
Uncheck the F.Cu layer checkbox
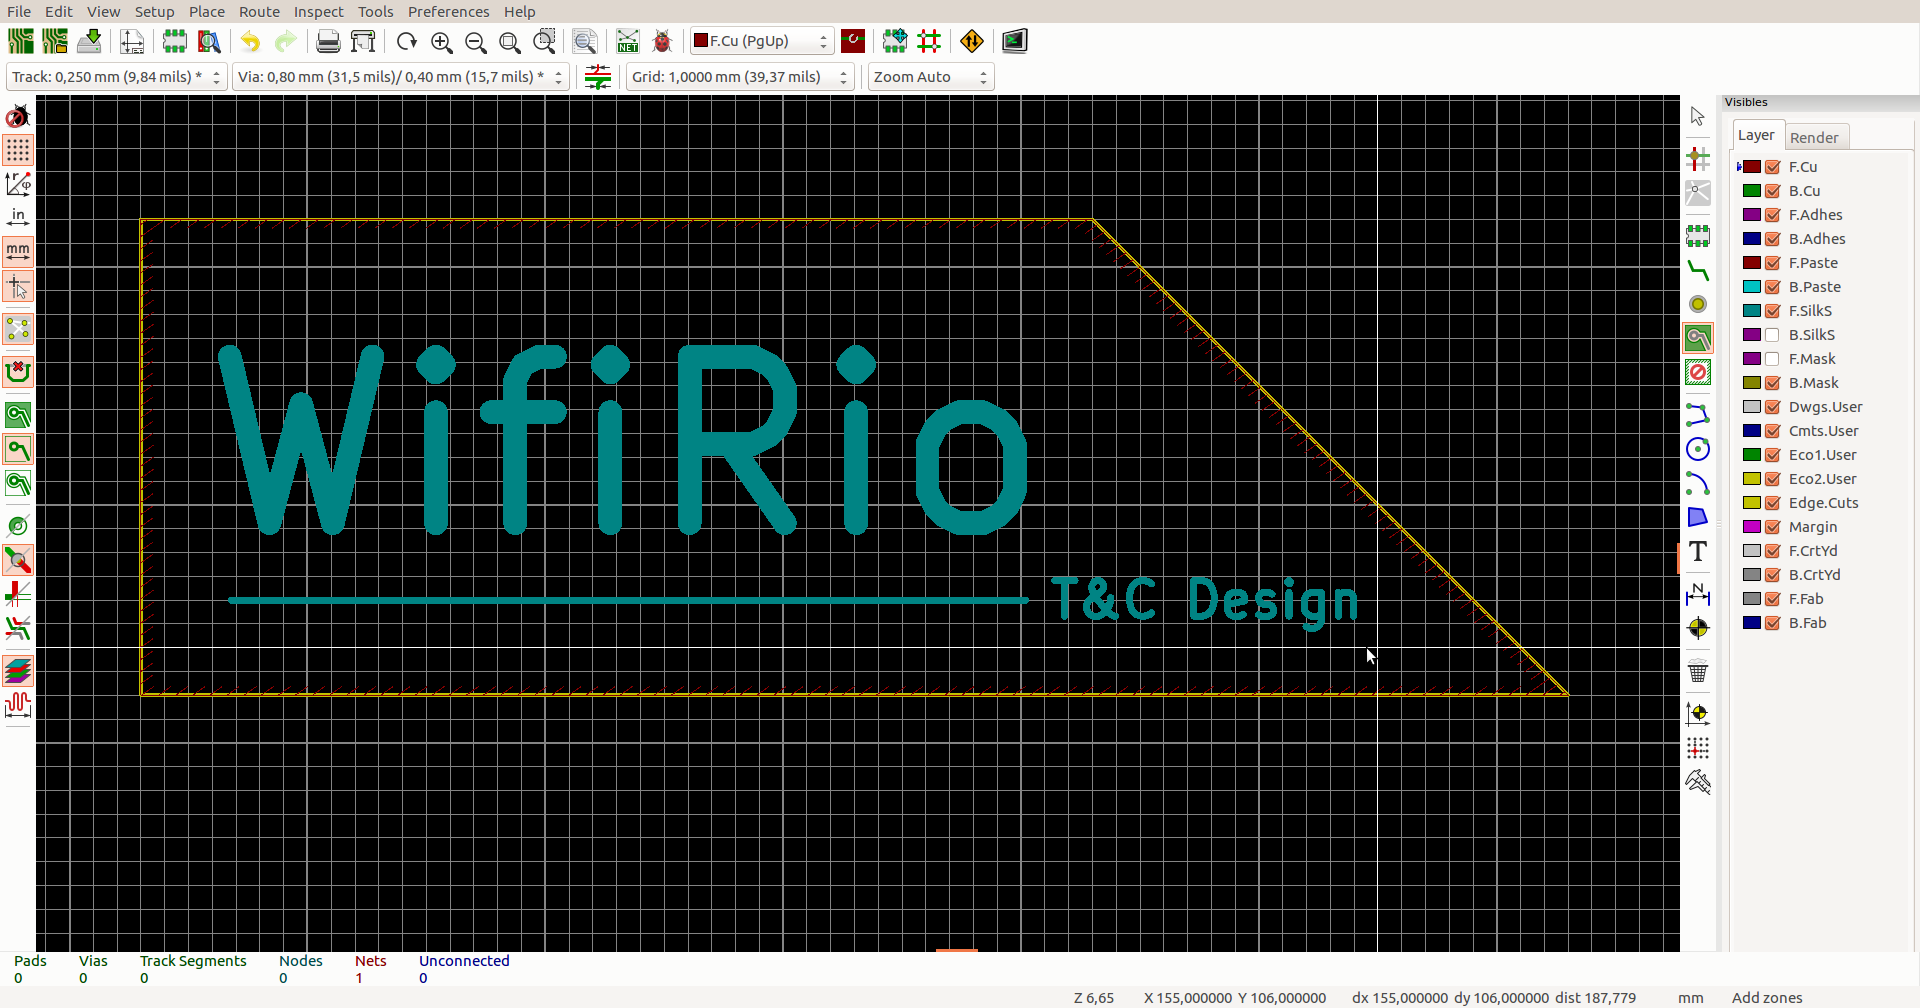1773,167
